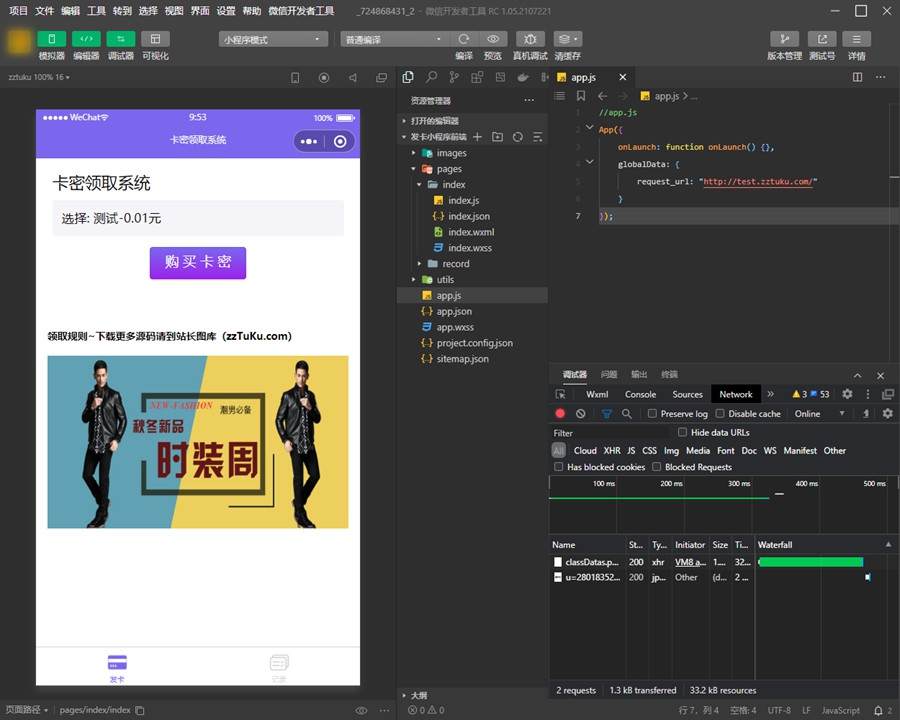Click the network filter funnel icon

tap(606, 413)
